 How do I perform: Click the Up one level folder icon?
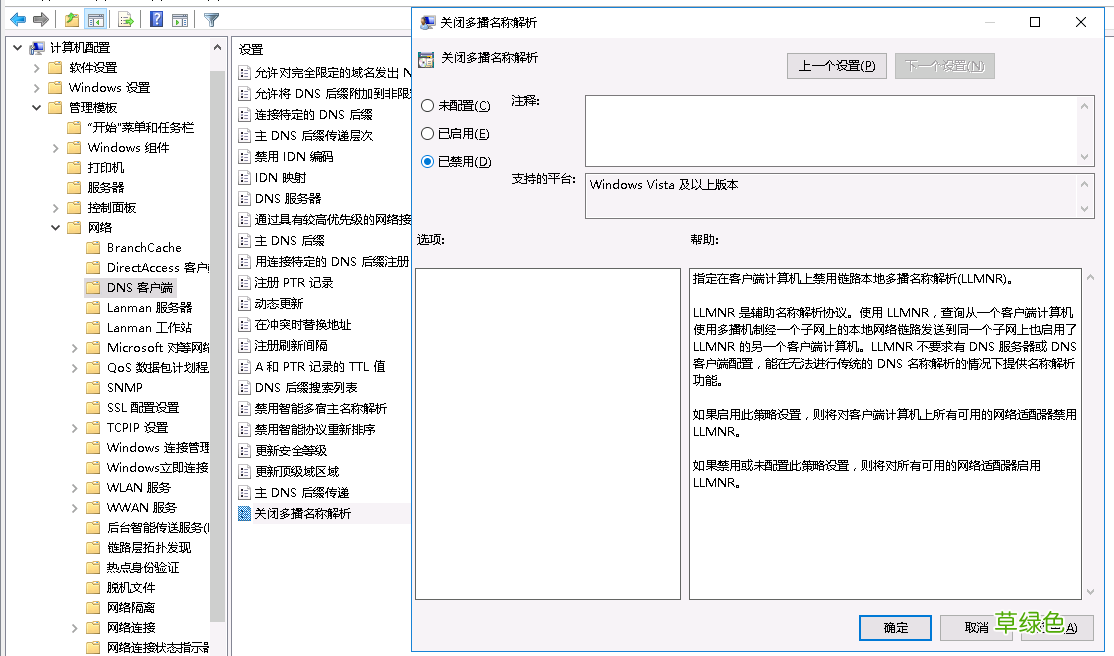click(x=71, y=19)
